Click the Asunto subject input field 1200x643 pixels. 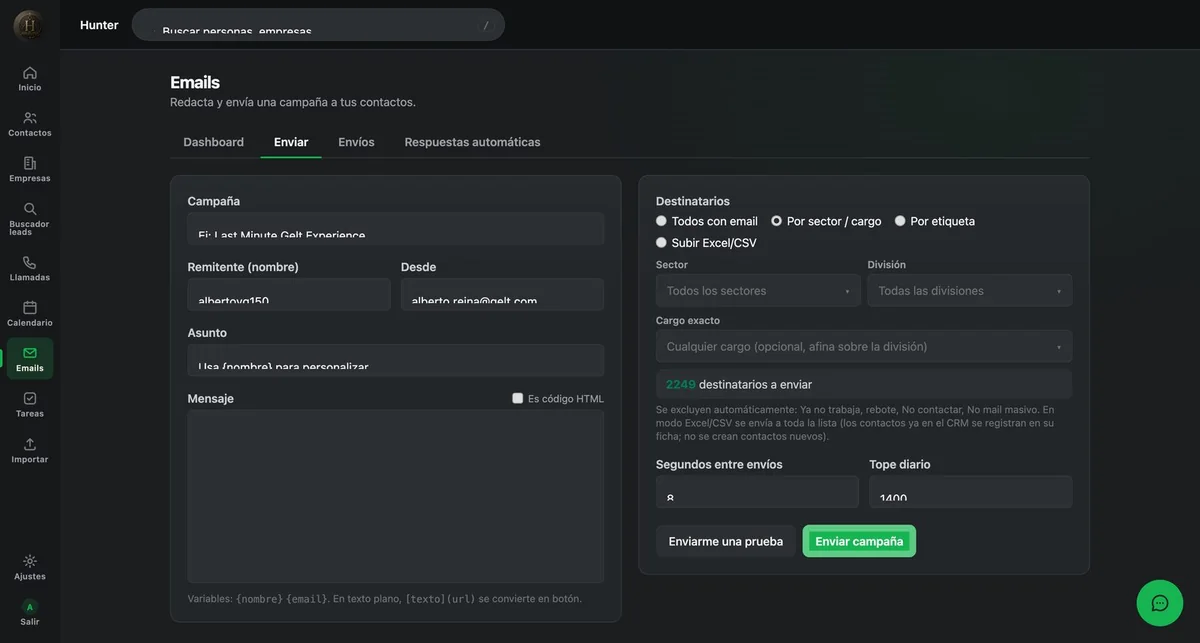396,361
